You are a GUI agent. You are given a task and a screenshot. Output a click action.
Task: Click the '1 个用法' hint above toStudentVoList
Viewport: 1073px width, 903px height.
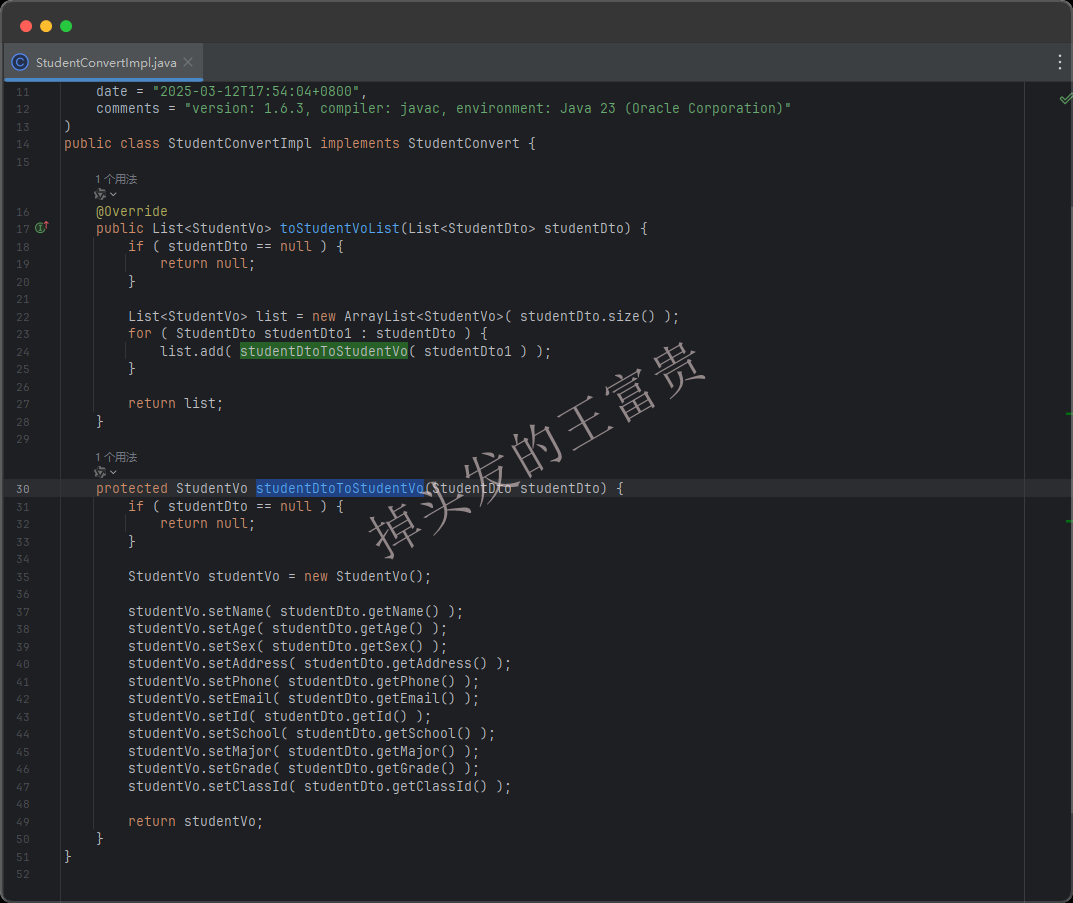116,179
